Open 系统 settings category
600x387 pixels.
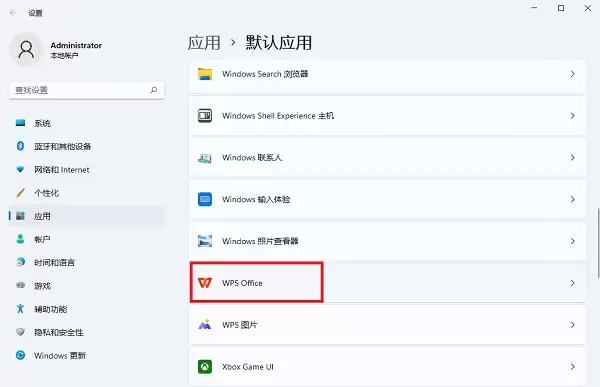coord(86,123)
